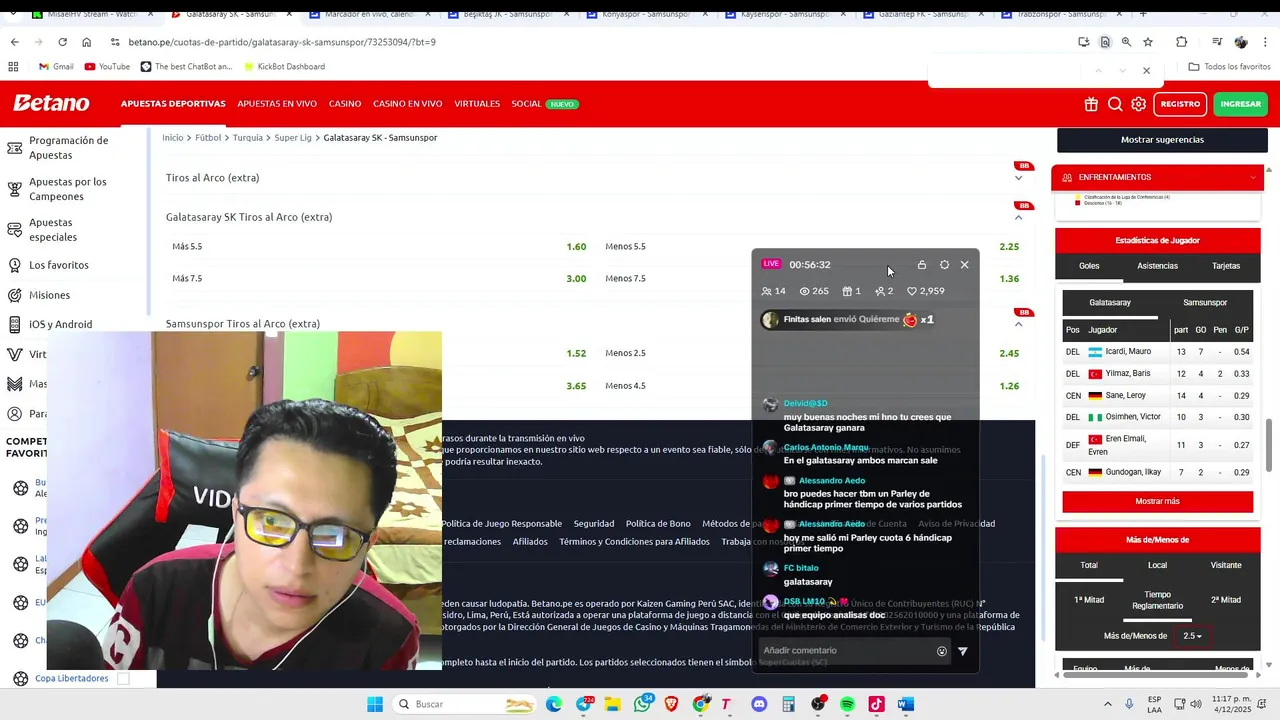Viewport: 1280px width, 720px height.
Task: Collapse the Enfrentamientos panel chevron
Action: point(1253,177)
